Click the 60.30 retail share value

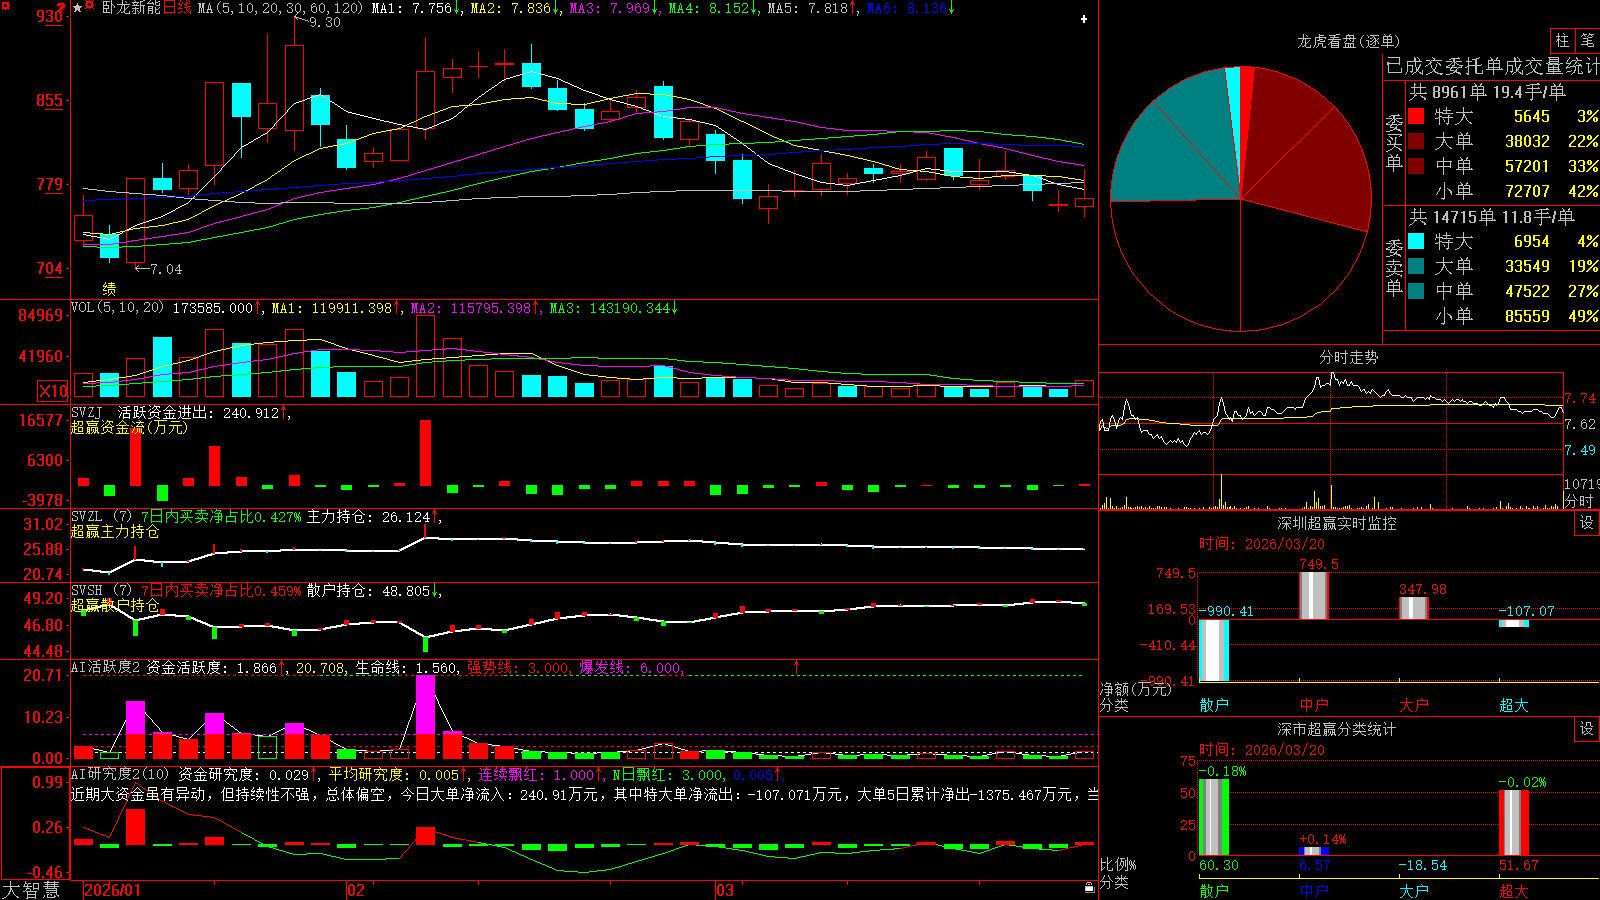point(1218,865)
